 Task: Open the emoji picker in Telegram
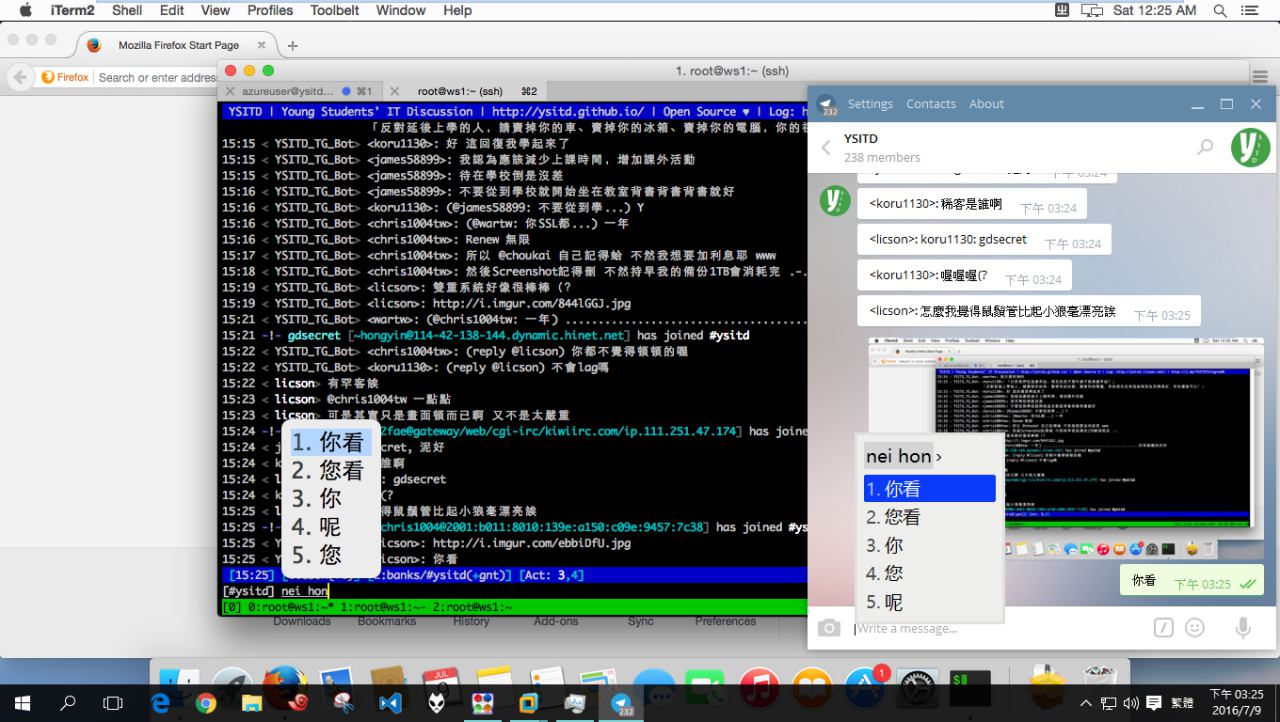click(1195, 627)
